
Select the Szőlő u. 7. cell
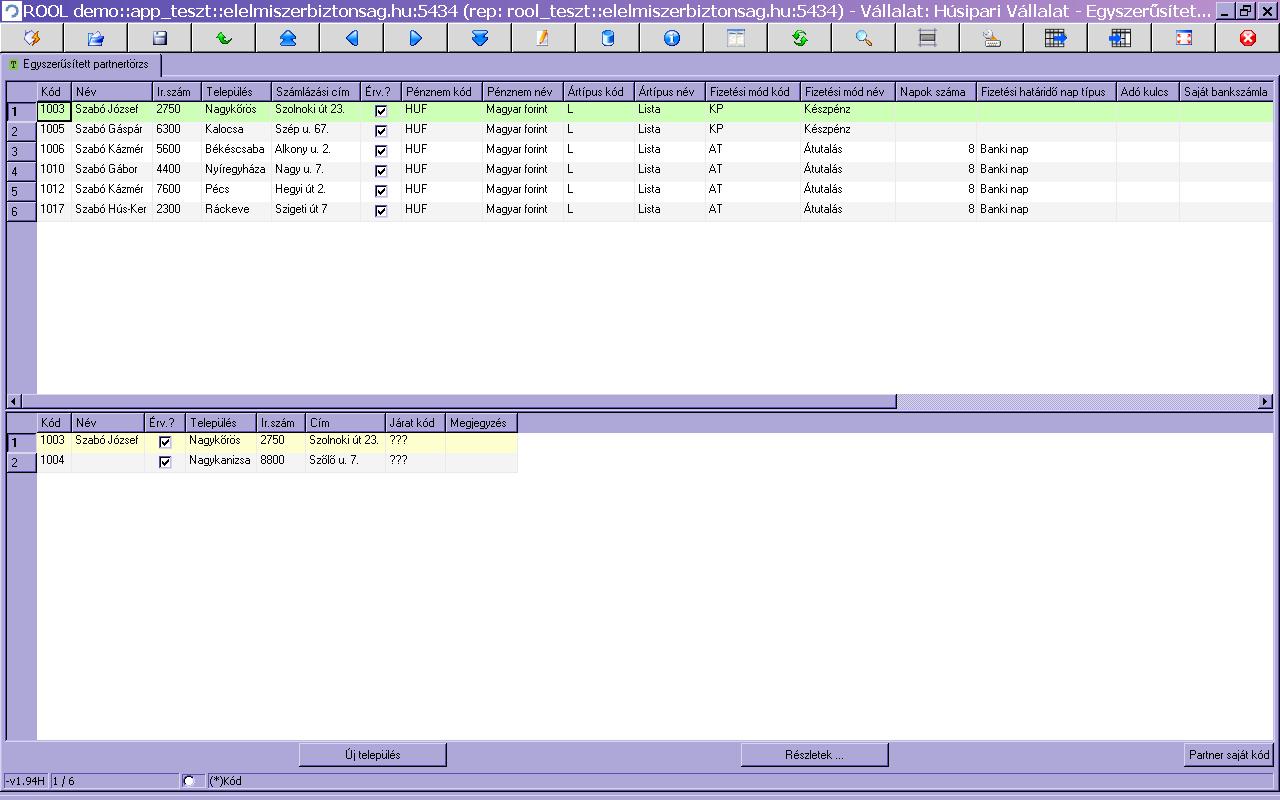point(346,461)
